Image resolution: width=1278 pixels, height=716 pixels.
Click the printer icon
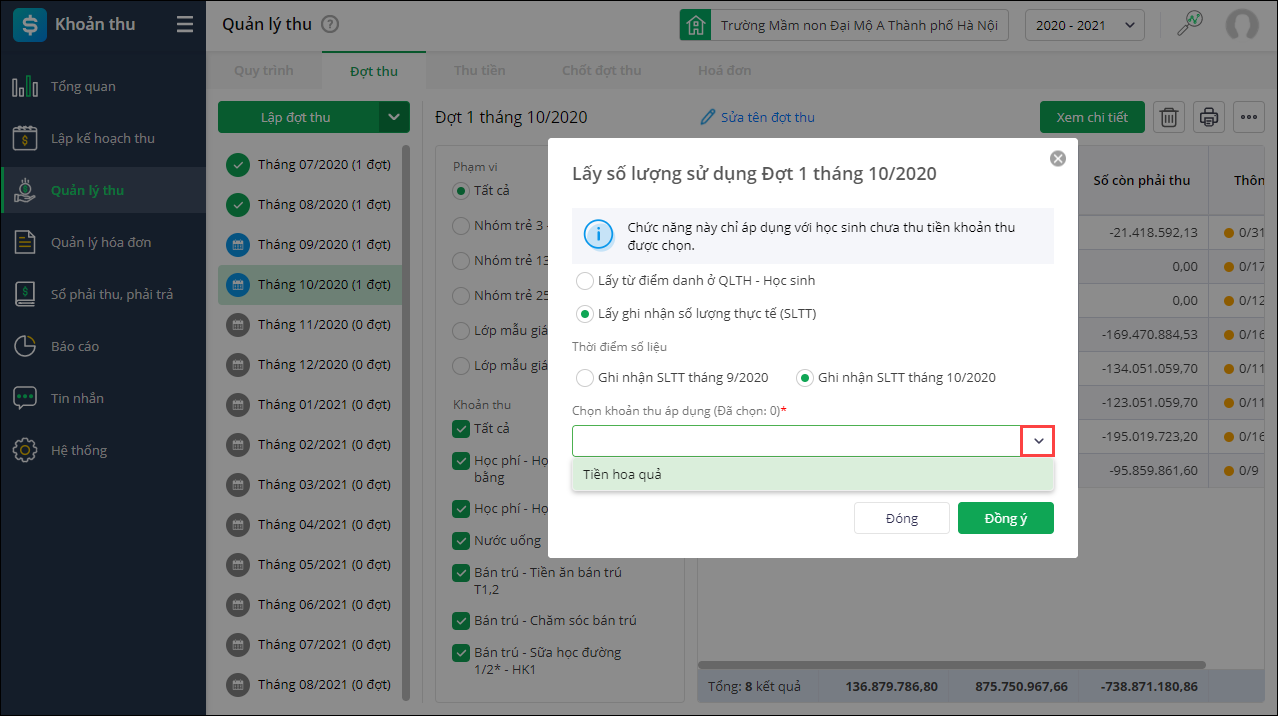[x=1209, y=117]
